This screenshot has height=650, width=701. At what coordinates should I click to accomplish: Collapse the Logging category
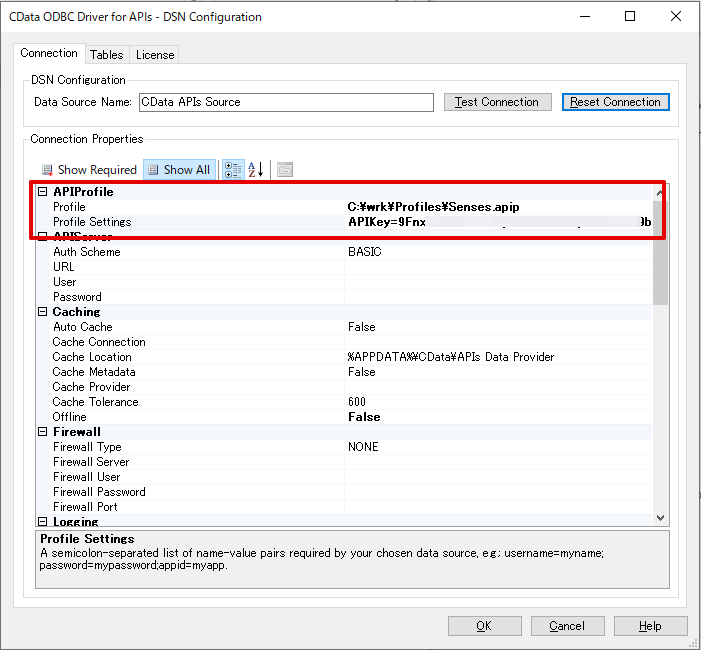point(42,521)
